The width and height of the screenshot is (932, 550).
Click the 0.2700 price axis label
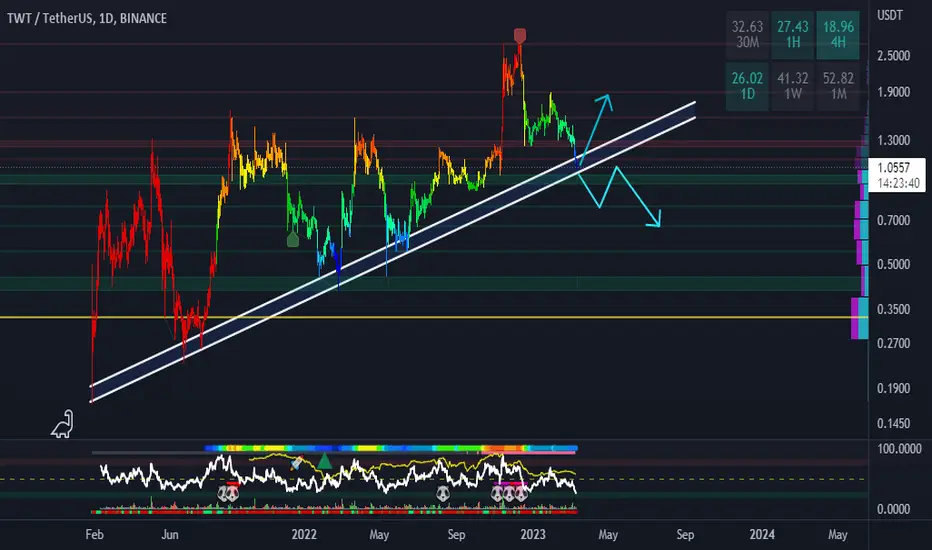coord(893,343)
